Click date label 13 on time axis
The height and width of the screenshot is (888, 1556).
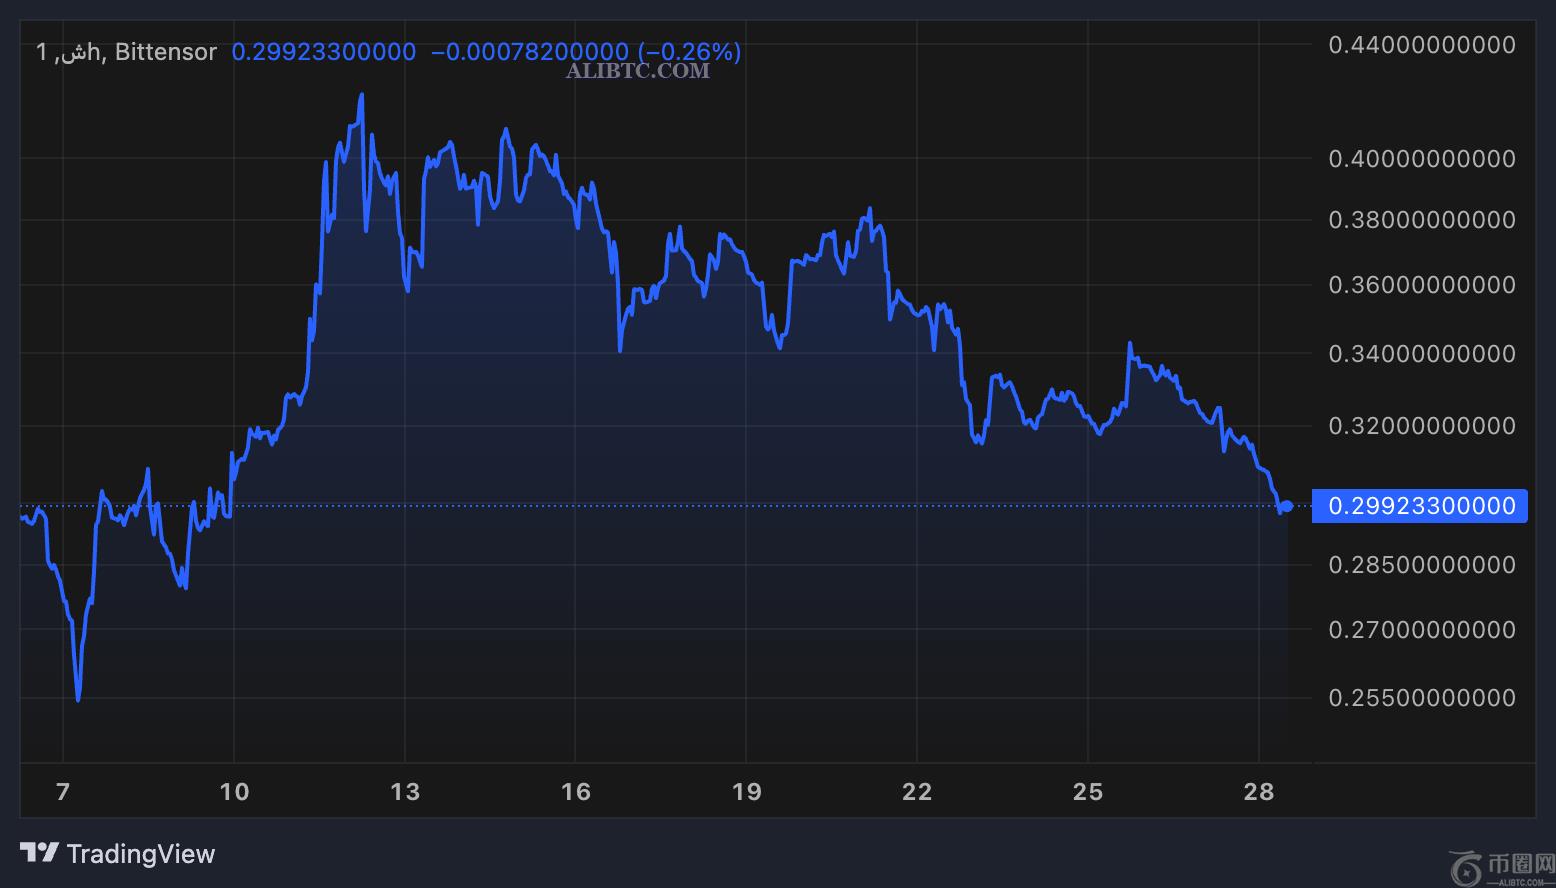coord(405,792)
